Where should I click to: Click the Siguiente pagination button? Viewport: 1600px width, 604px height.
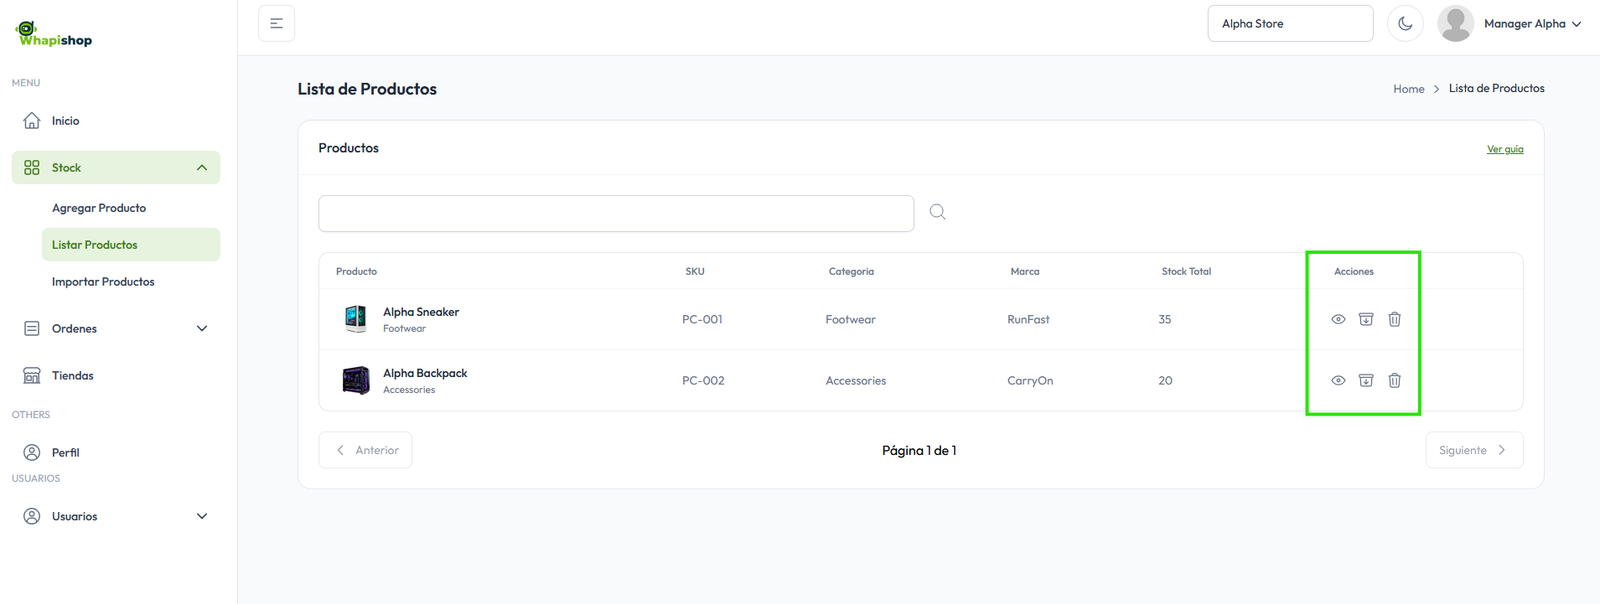1473,451
